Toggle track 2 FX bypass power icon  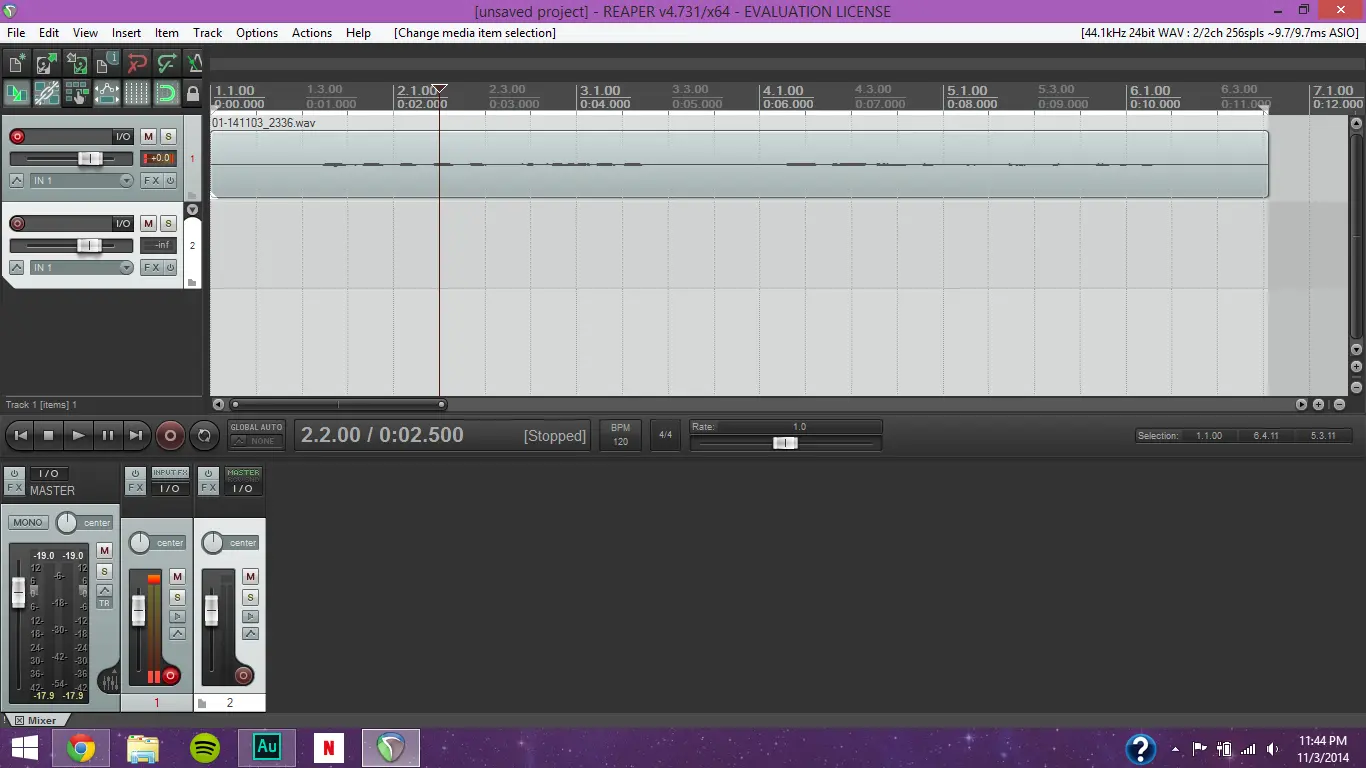pos(170,268)
